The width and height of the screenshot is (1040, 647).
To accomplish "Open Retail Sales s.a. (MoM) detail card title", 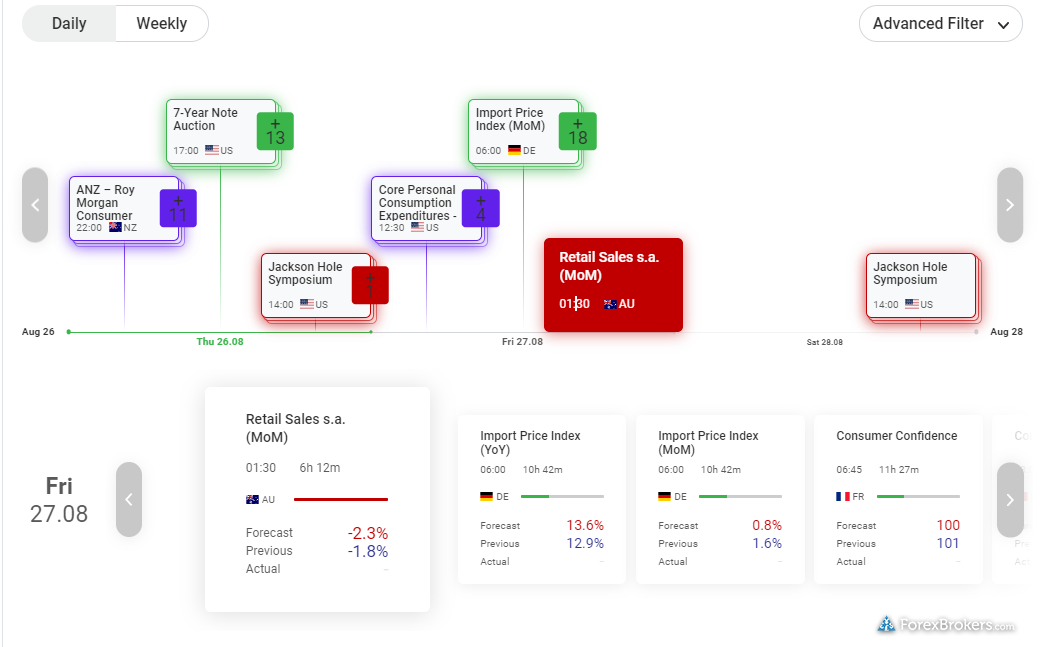I will [x=295, y=428].
